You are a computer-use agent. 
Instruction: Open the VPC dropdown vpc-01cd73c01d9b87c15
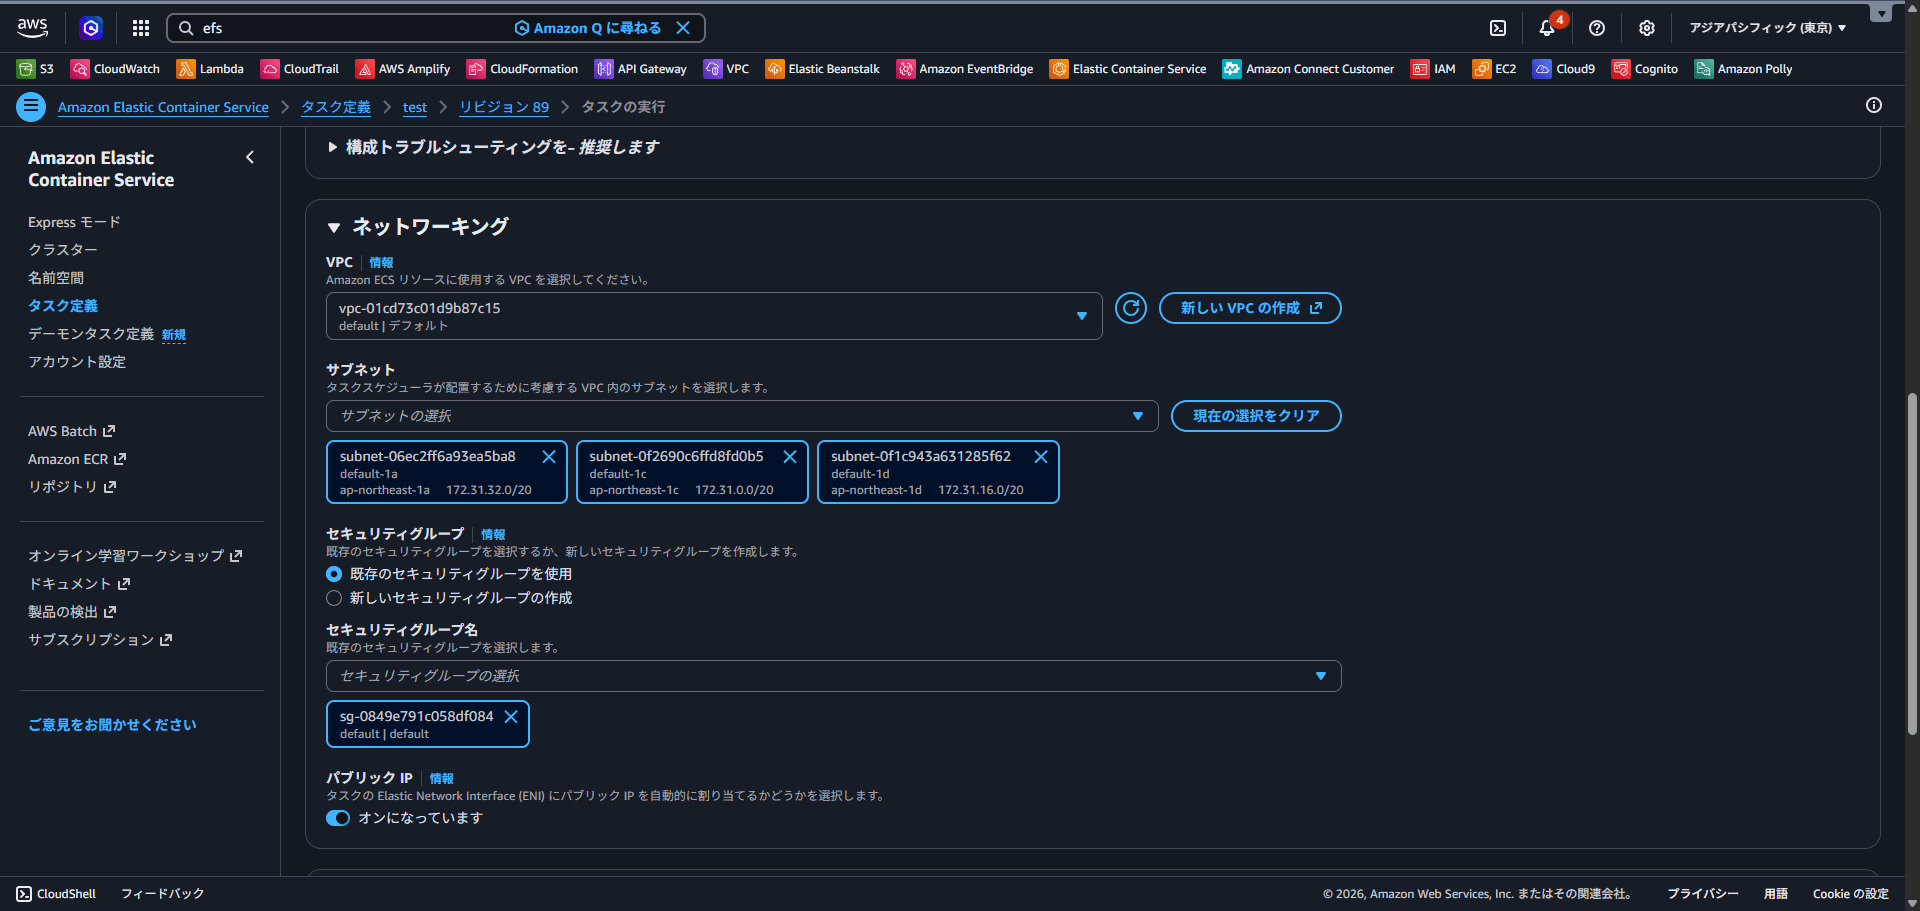(714, 316)
